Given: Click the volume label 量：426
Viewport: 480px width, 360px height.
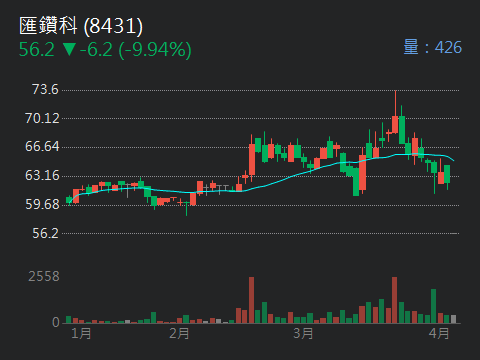Looking at the screenshot, I should click(x=433, y=47).
